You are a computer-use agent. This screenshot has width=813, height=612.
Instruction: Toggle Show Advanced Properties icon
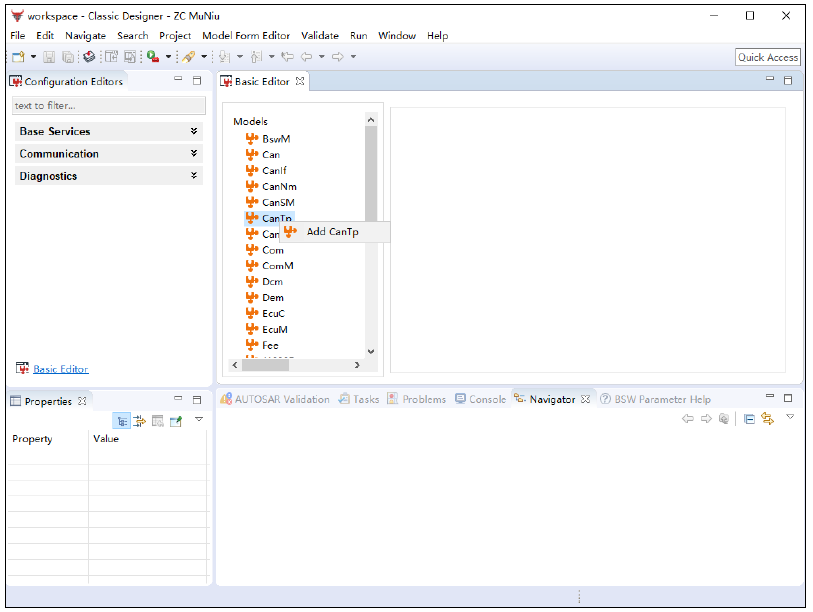click(139, 421)
